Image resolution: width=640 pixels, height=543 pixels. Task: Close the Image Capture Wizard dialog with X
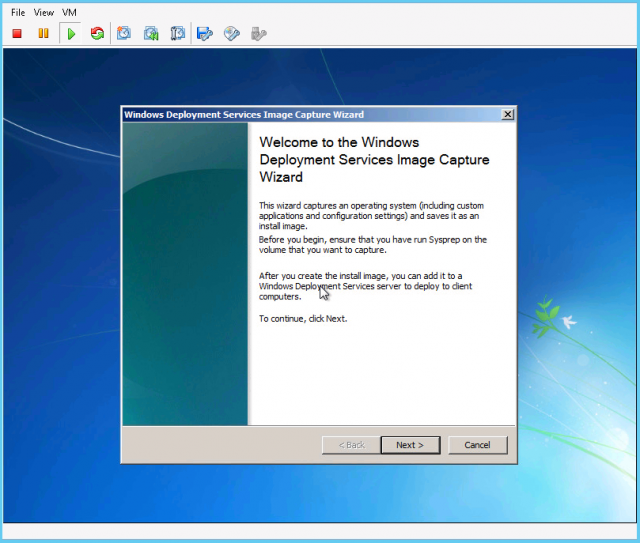coord(508,114)
